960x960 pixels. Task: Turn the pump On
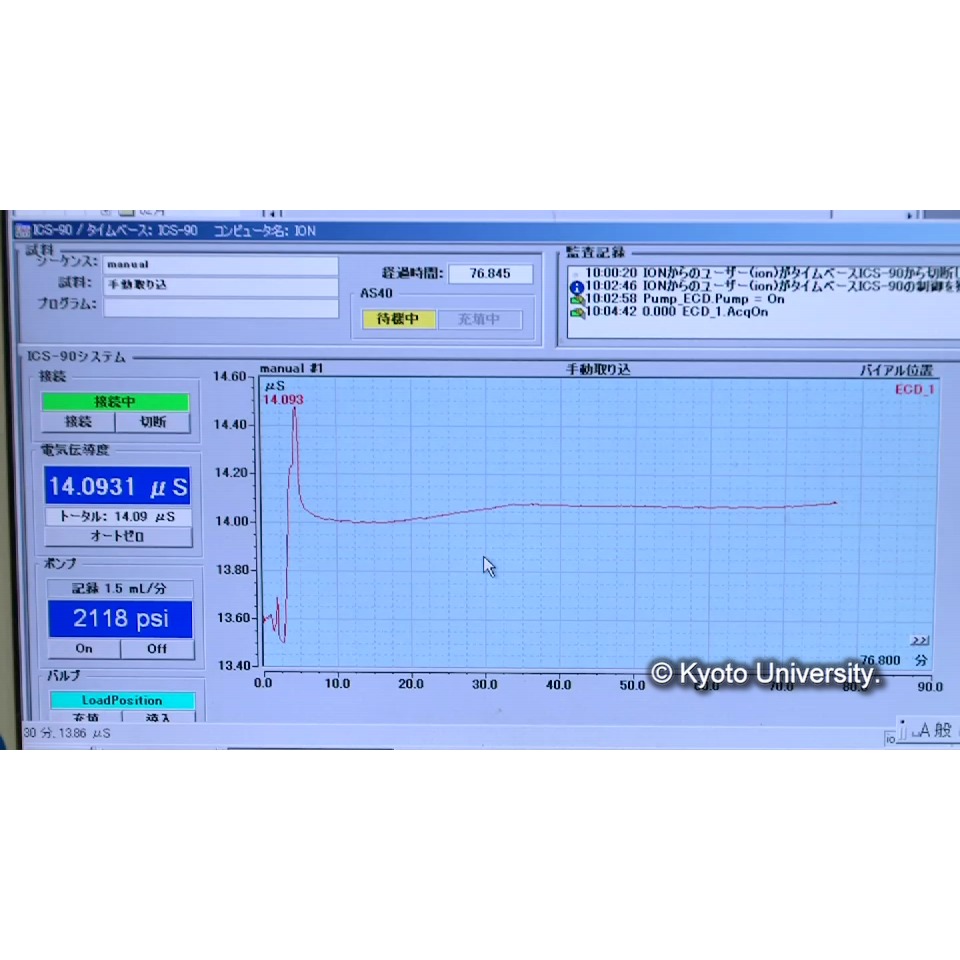83,649
